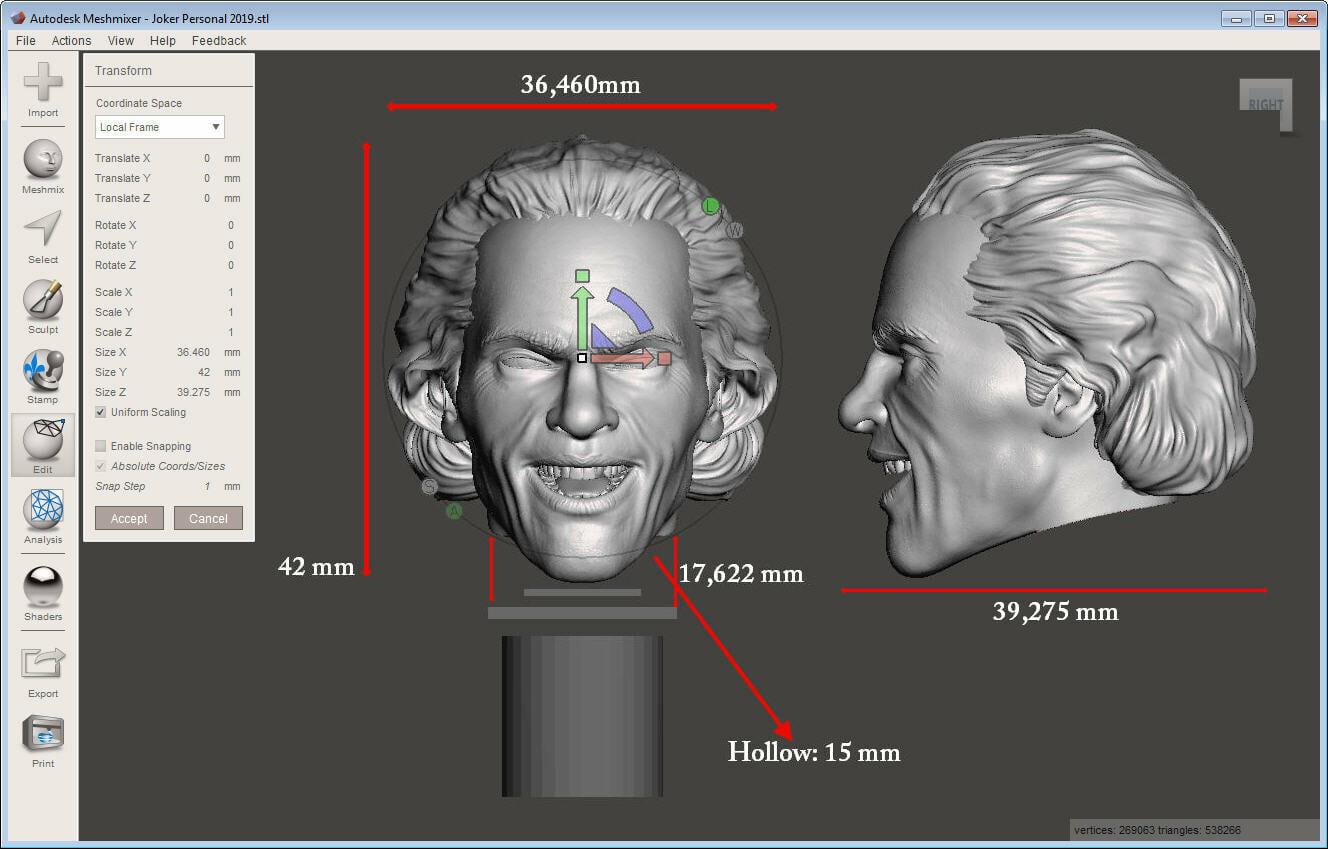Open the Coordinate Space Local Frame dropdown

[160, 127]
